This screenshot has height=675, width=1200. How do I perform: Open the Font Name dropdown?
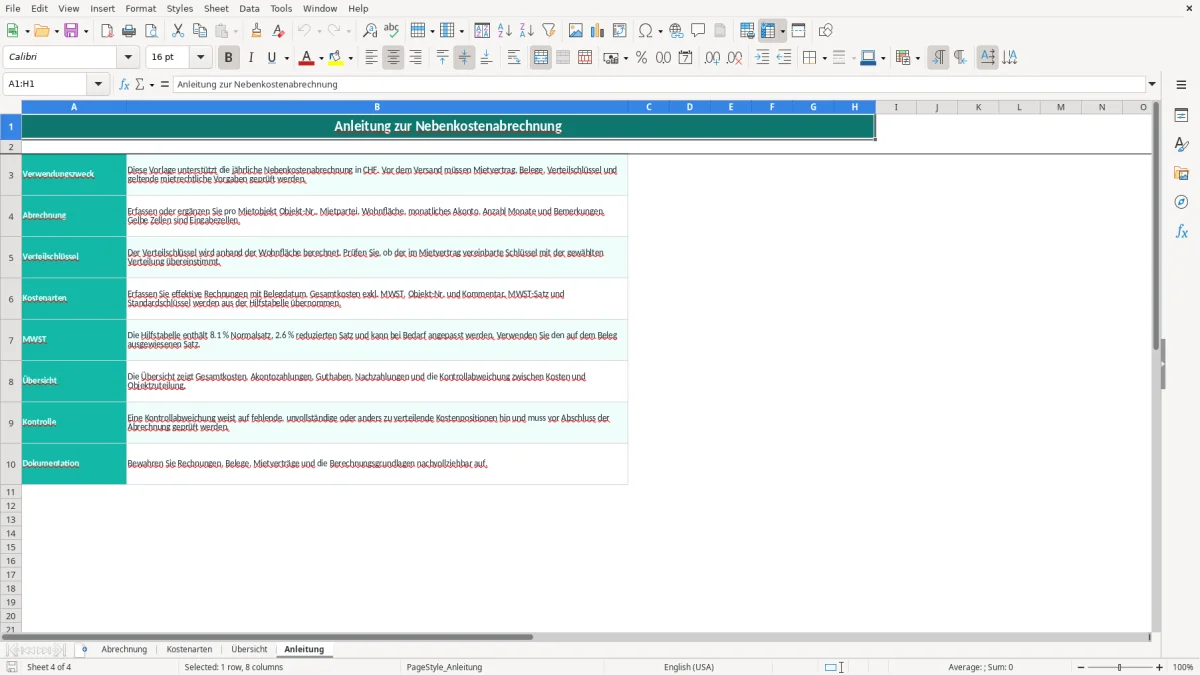(x=128, y=58)
